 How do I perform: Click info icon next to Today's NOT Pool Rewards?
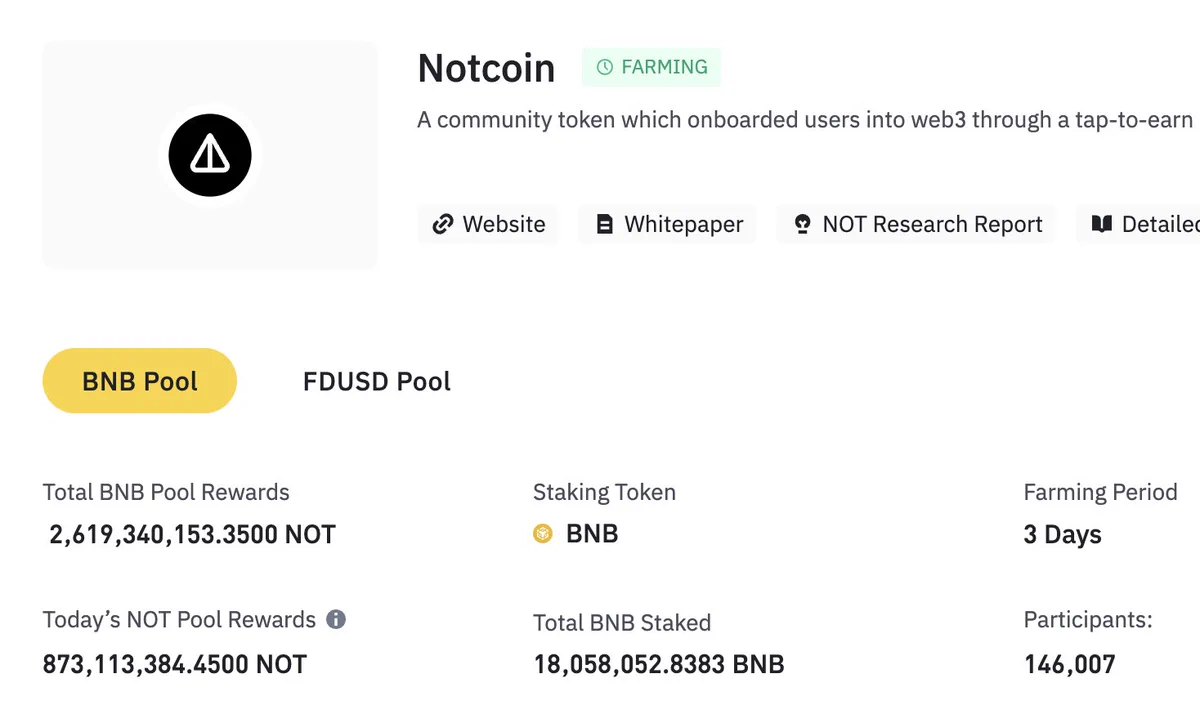(337, 619)
